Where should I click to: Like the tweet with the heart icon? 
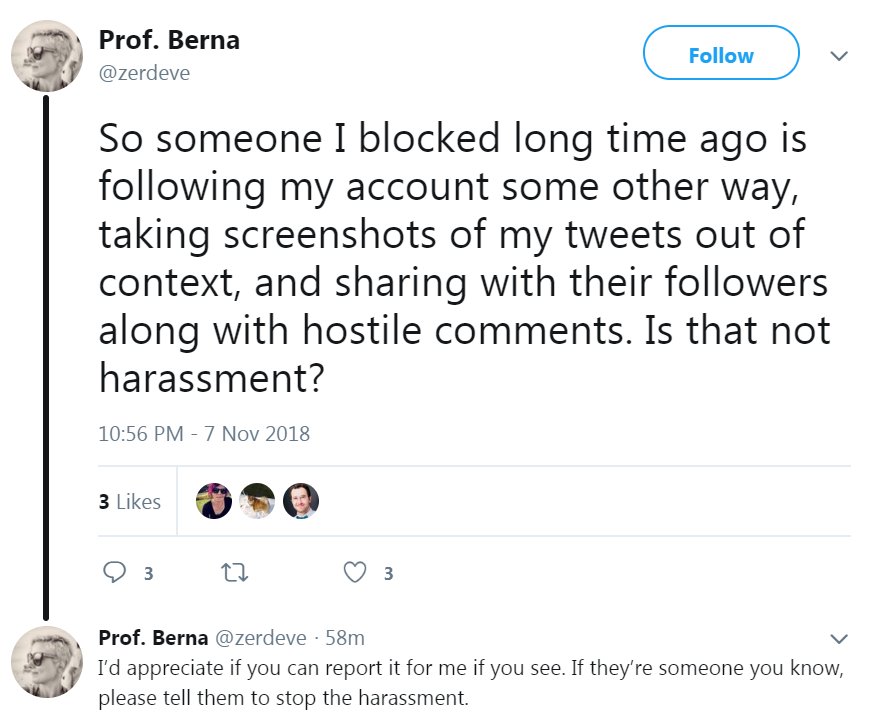pyautogui.click(x=355, y=572)
